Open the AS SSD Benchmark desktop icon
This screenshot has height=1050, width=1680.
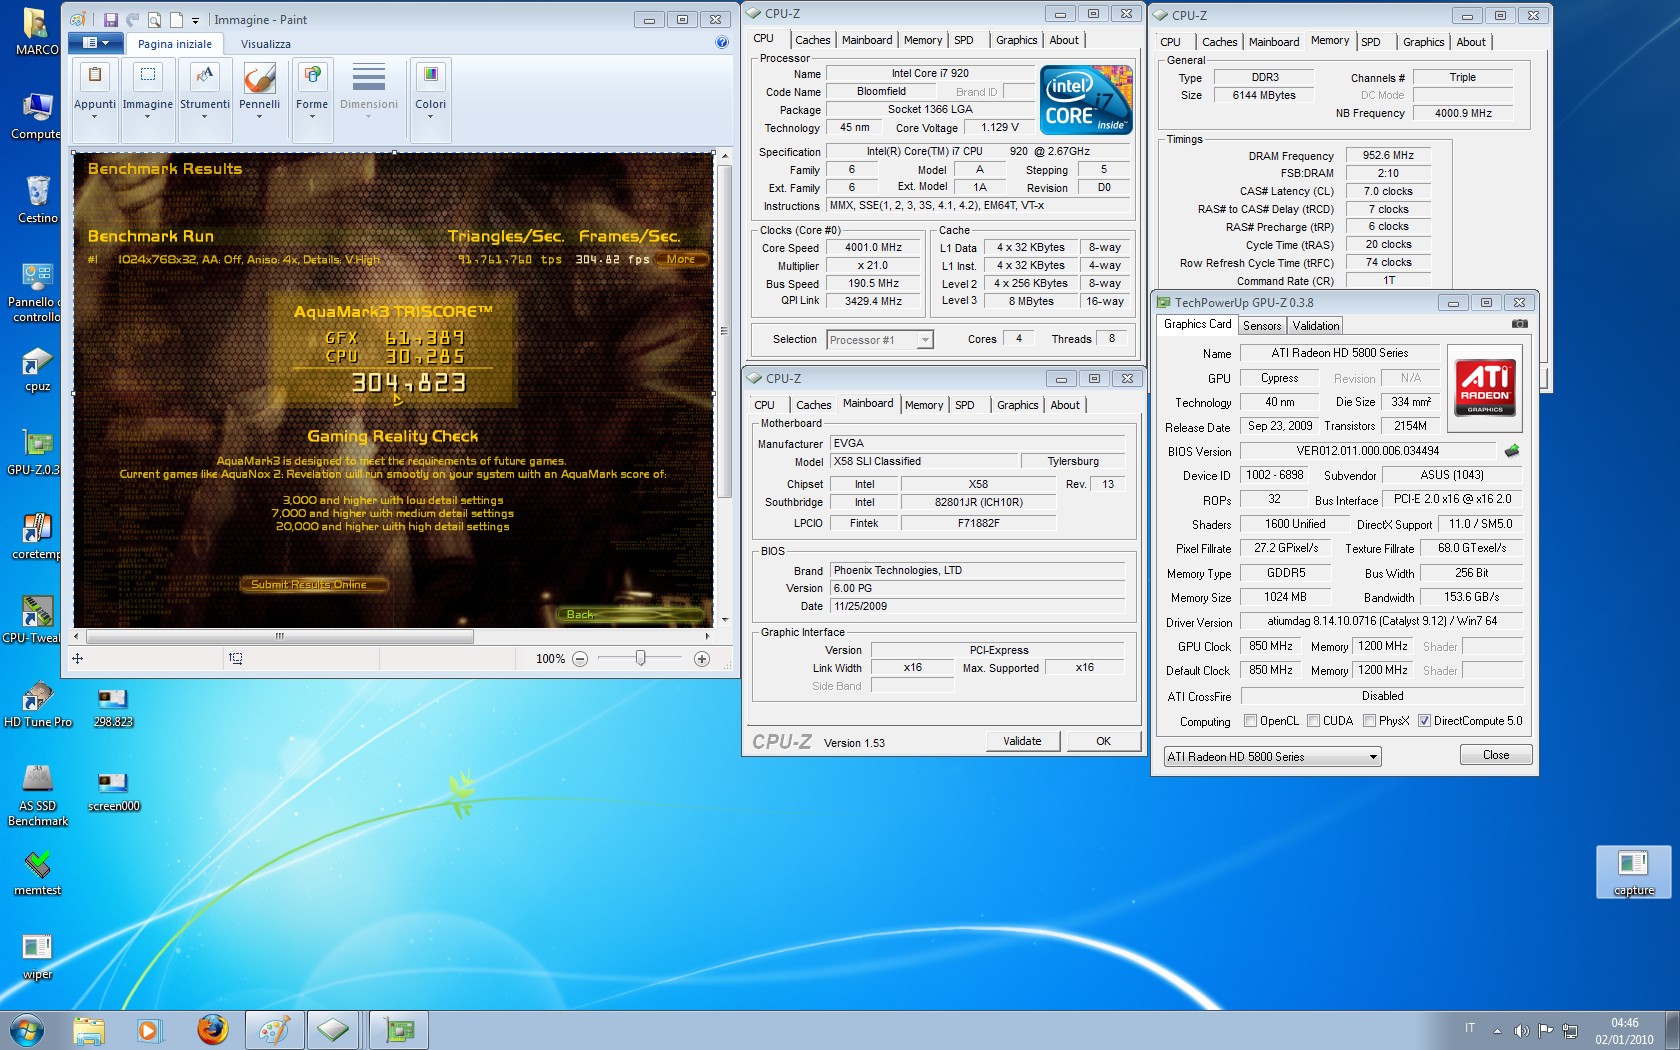[x=38, y=795]
